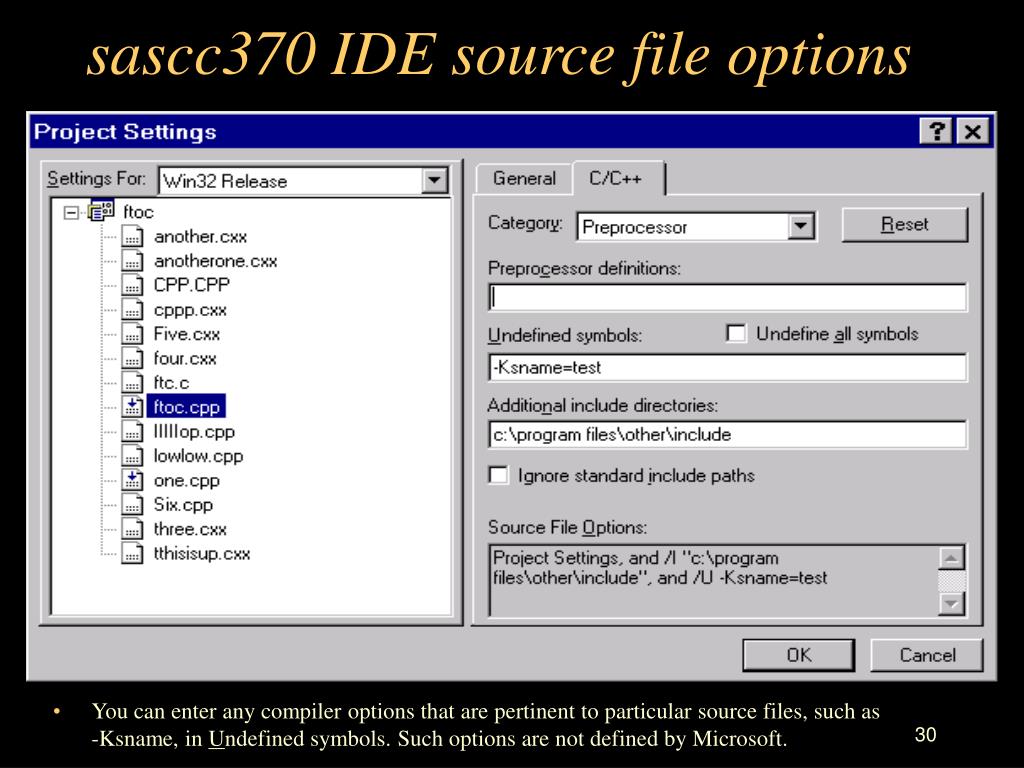Click Source File Options scroll up arrow
The height and width of the screenshot is (768, 1024).
coord(952,558)
